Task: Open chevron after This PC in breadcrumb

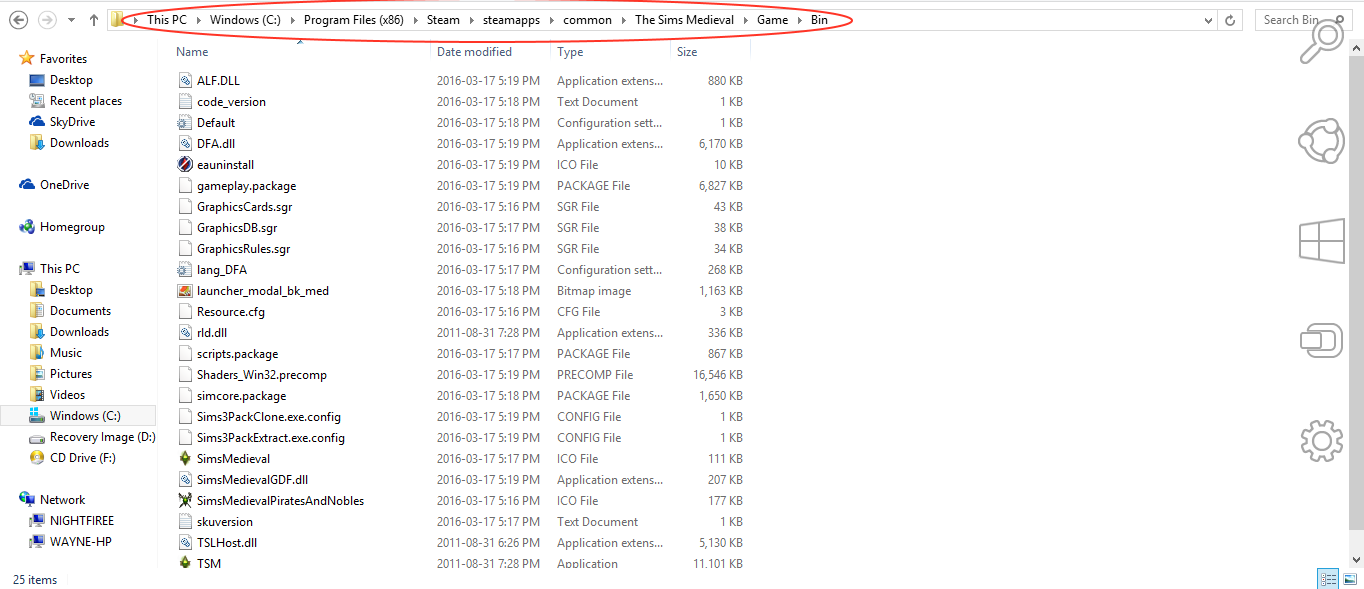Action: tap(197, 20)
